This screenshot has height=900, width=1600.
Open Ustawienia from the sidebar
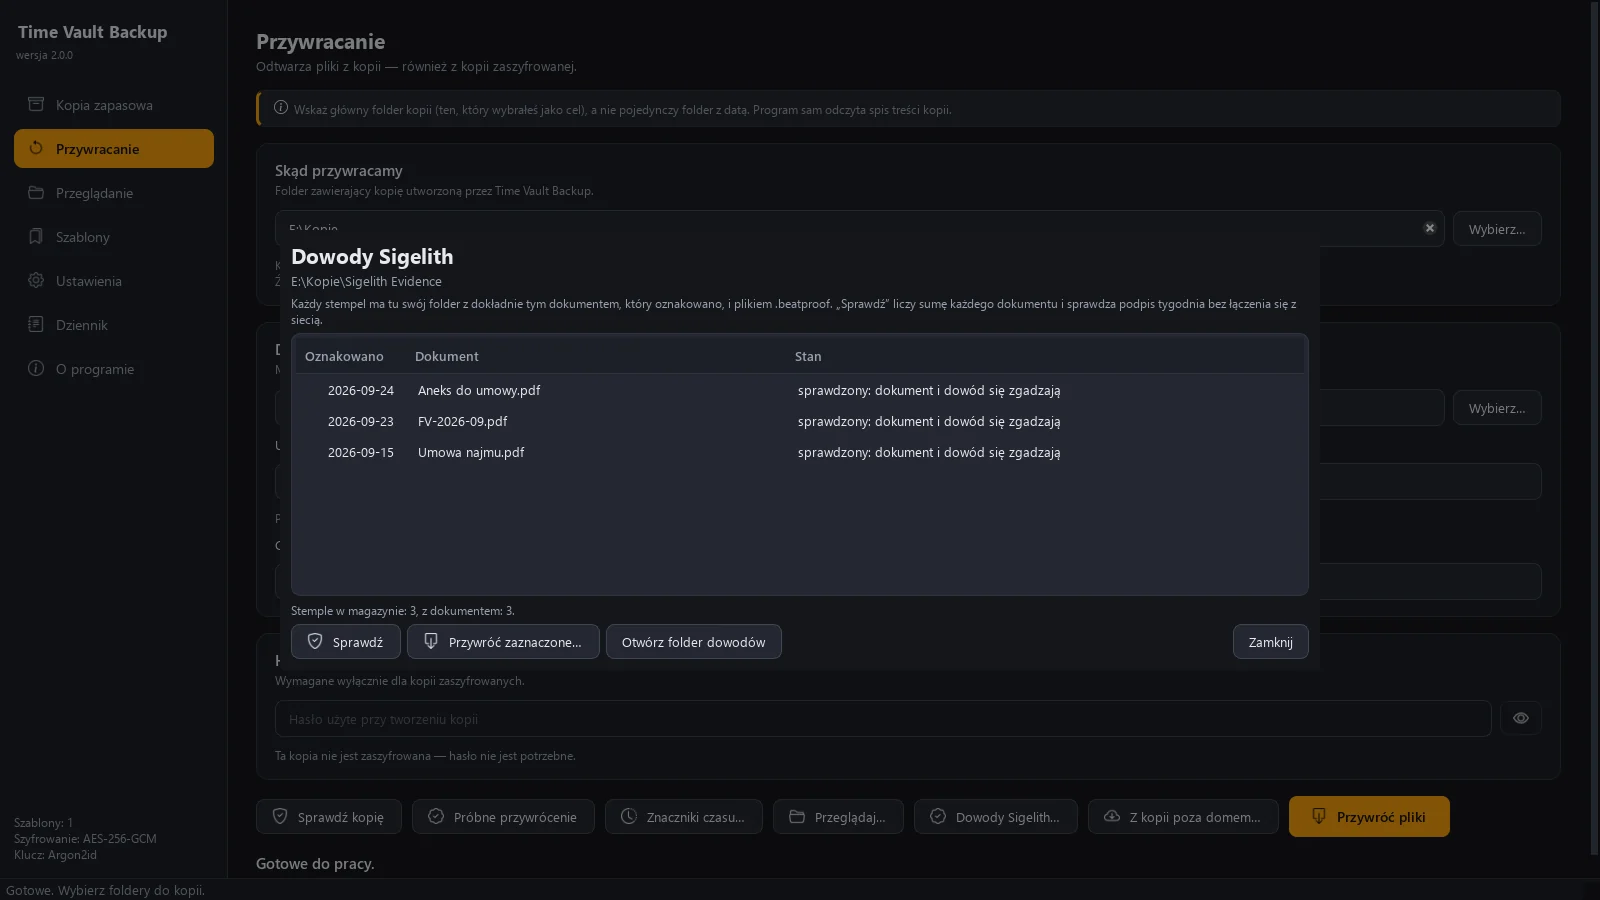point(114,281)
